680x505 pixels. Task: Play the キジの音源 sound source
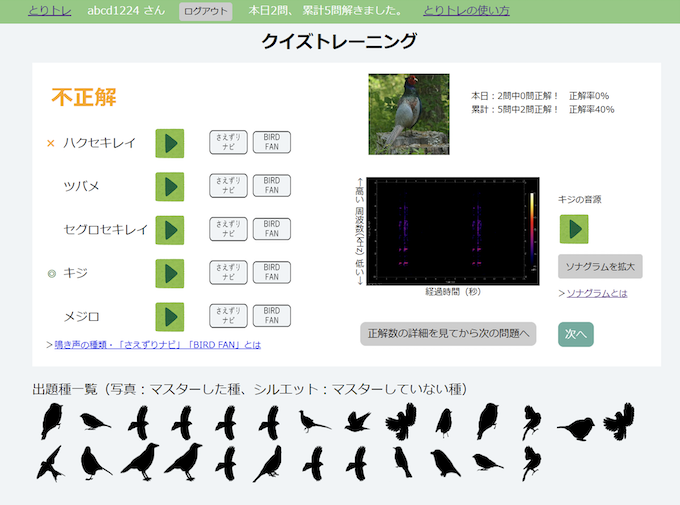click(574, 229)
